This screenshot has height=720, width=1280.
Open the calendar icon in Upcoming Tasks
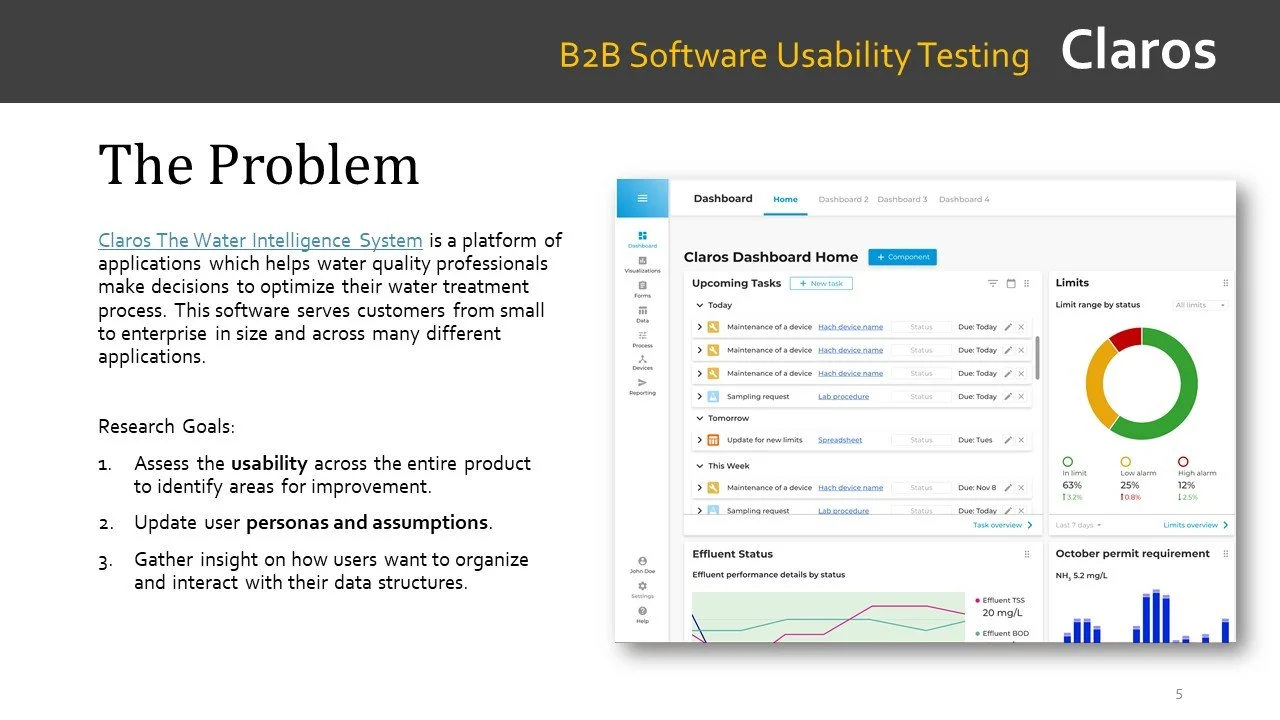click(1011, 283)
